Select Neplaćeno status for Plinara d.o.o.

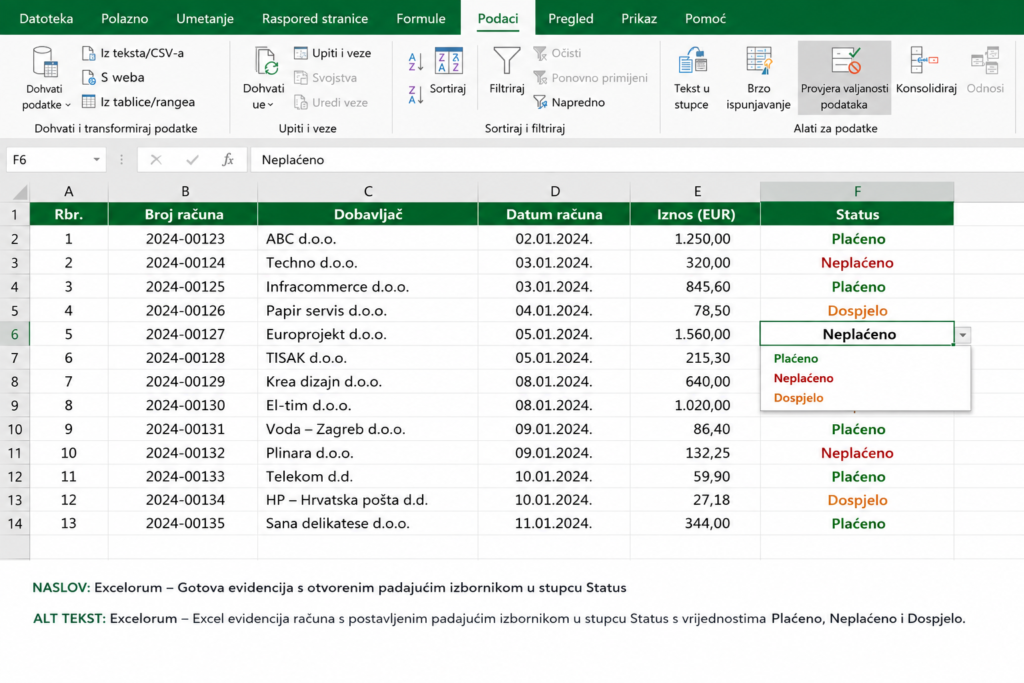pyautogui.click(x=857, y=453)
